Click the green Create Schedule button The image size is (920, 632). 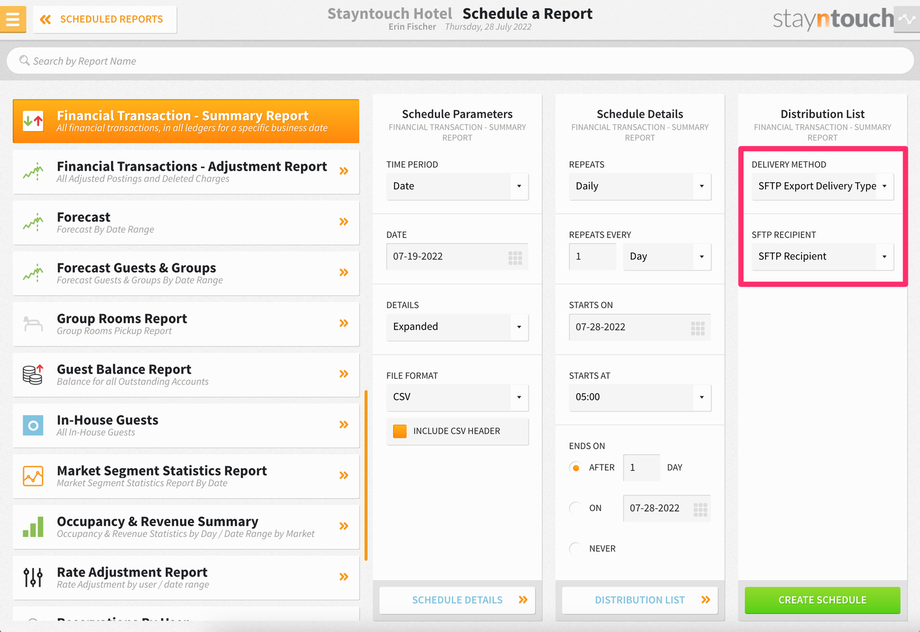pyautogui.click(x=823, y=600)
